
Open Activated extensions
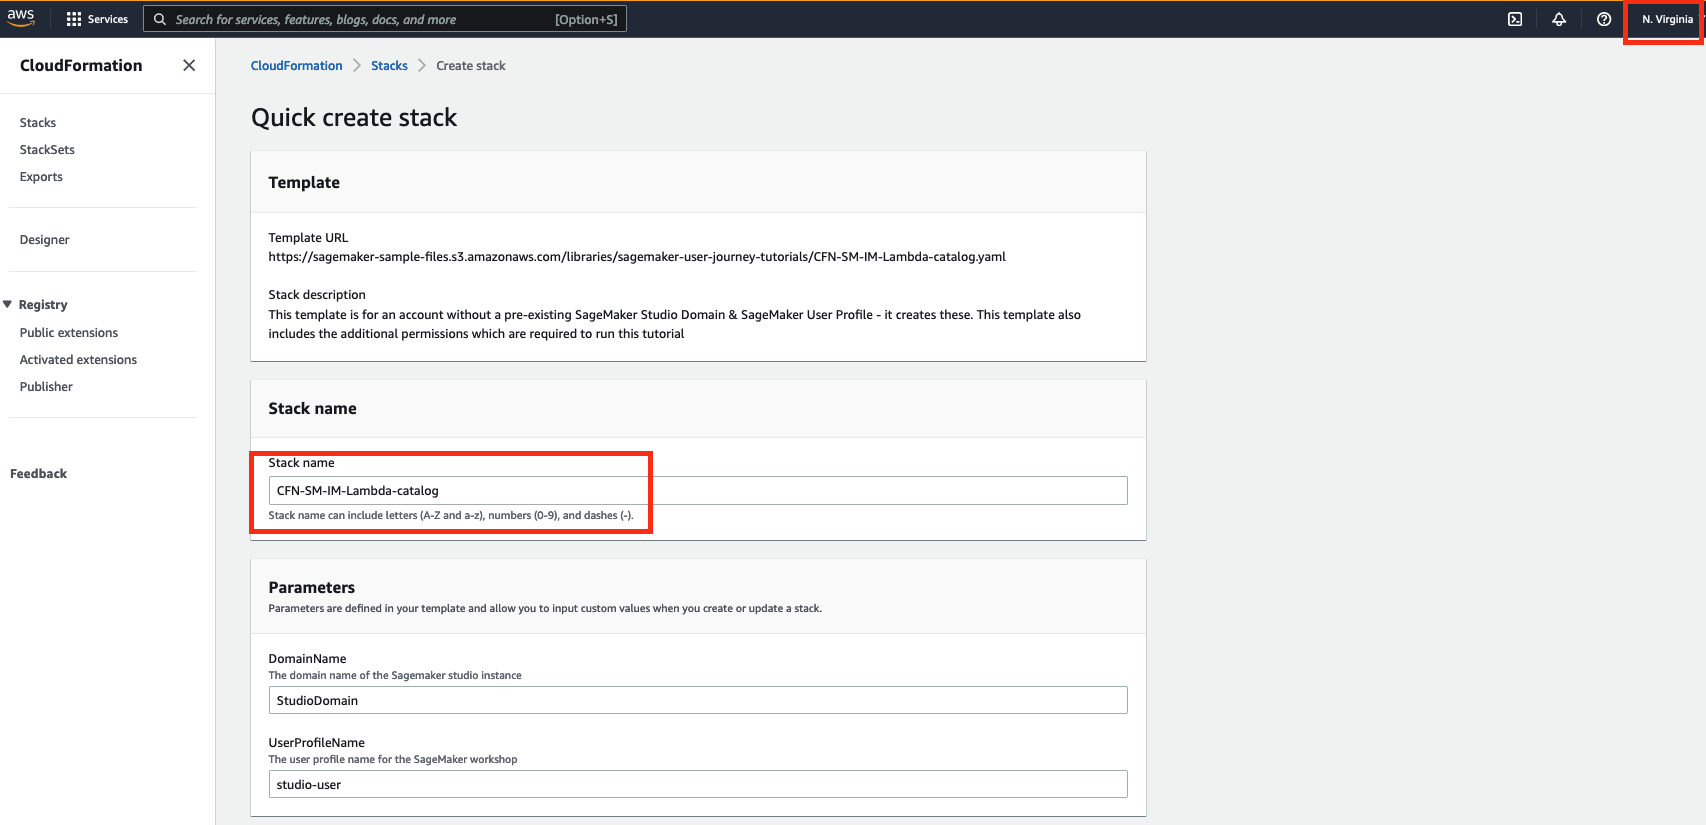coord(78,360)
